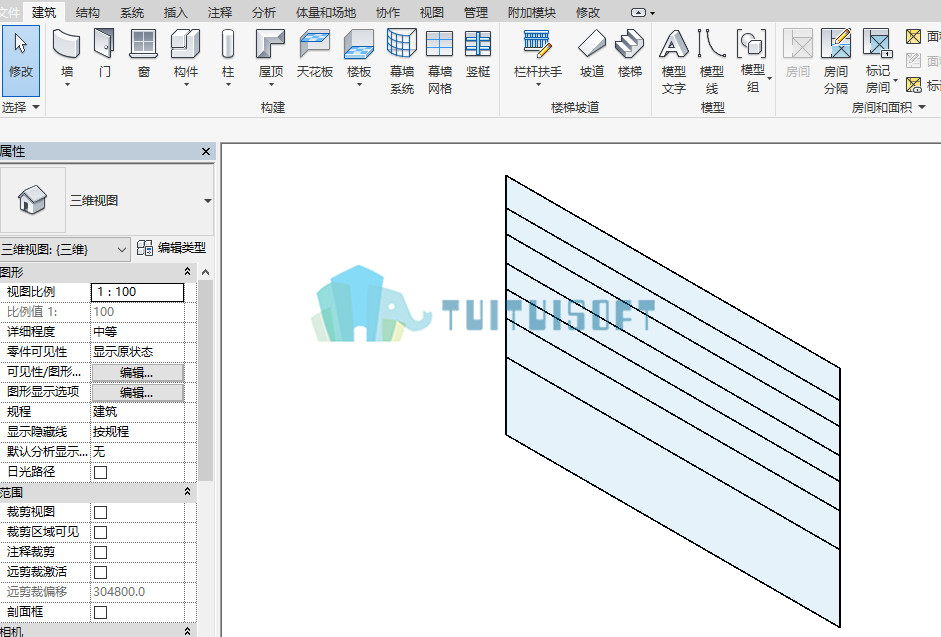Switch to the 结构 ribbon tab

[x=88, y=12]
